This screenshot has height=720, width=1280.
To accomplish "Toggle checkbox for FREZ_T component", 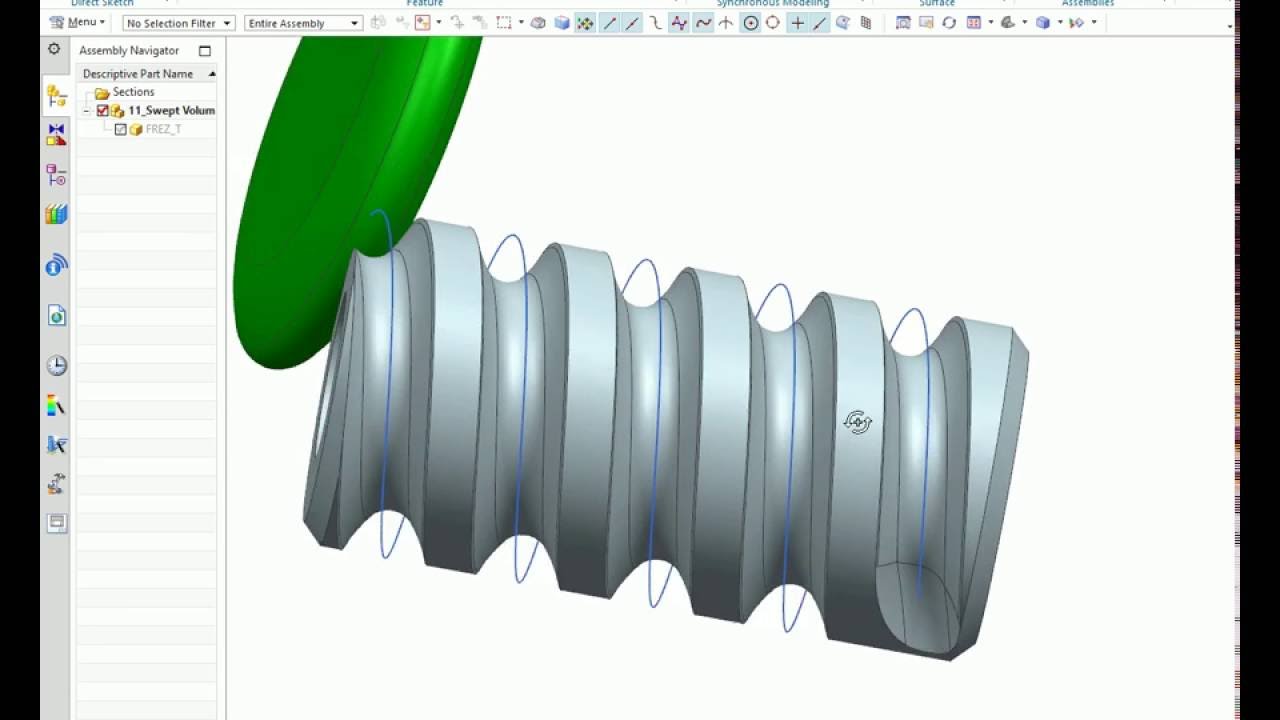I will tap(120, 130).
